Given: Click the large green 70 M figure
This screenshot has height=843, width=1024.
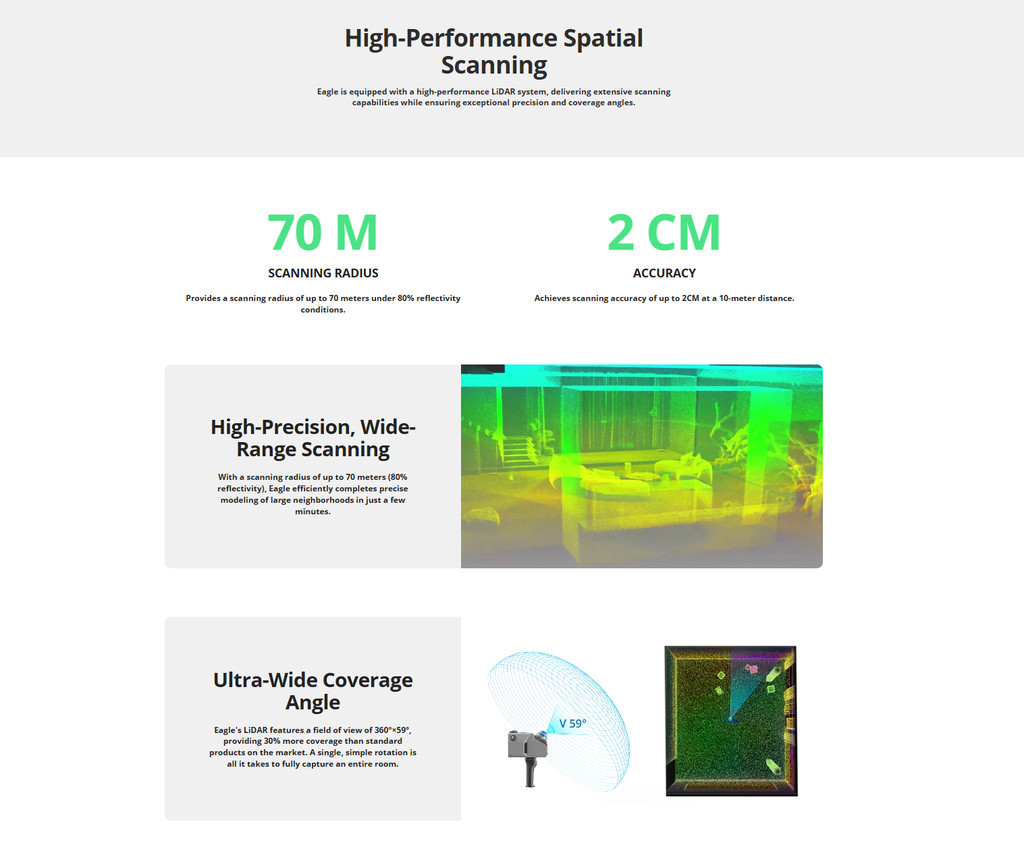Looking at the screenshot, I should pyautogui.click(x=322, y=232).
